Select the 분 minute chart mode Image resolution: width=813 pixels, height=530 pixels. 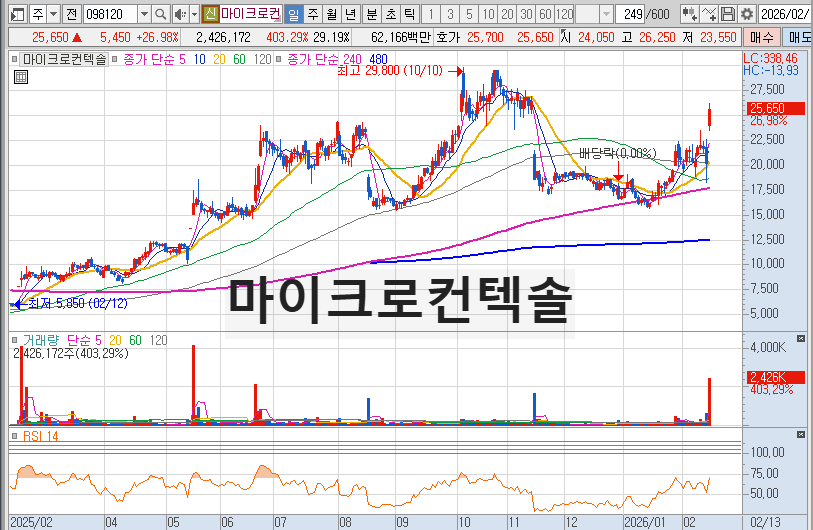click(x=372, y=14)
